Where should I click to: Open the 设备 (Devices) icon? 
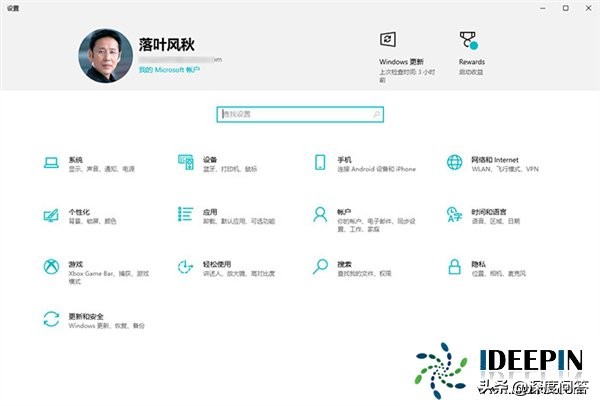coord(186,162)
